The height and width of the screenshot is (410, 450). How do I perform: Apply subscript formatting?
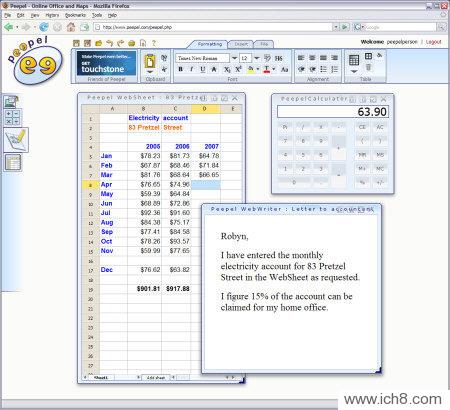click(x=227, y=69)
